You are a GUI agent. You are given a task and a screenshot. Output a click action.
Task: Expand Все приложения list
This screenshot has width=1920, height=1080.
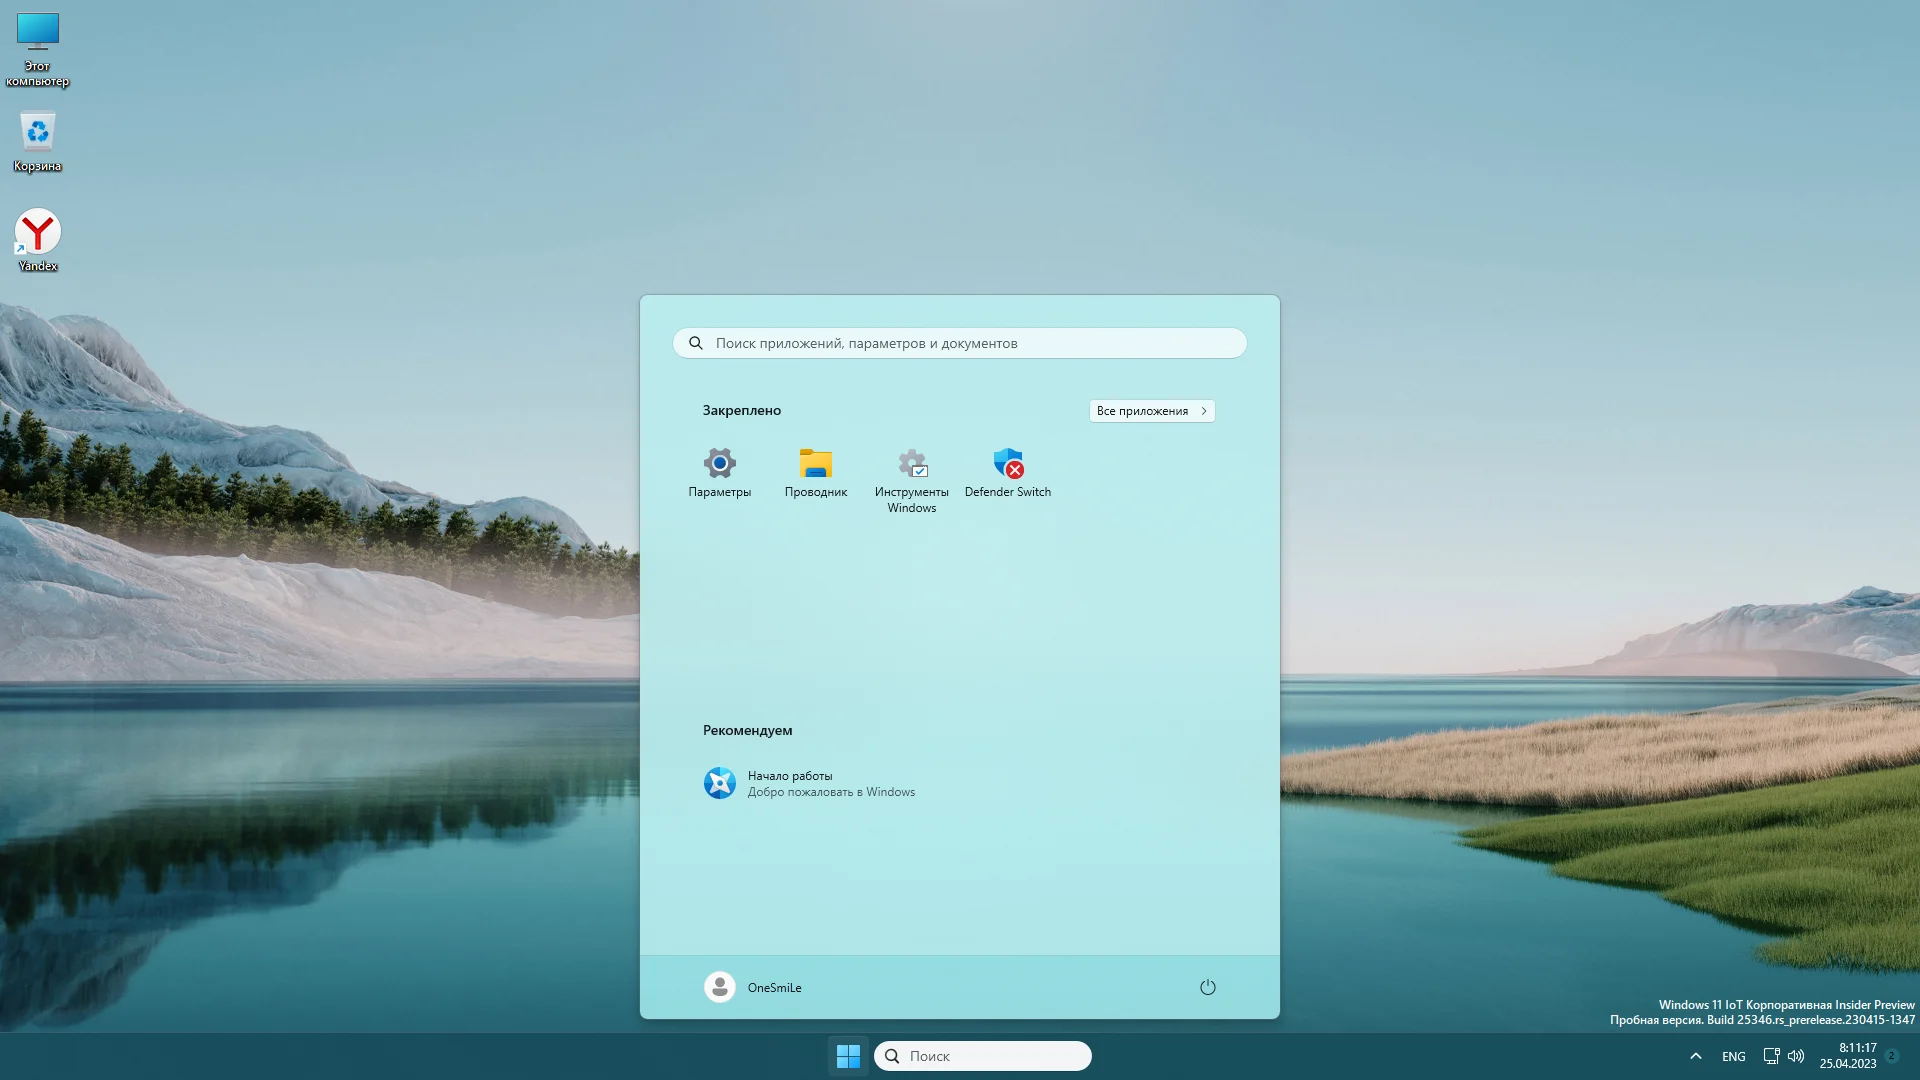1151,411
